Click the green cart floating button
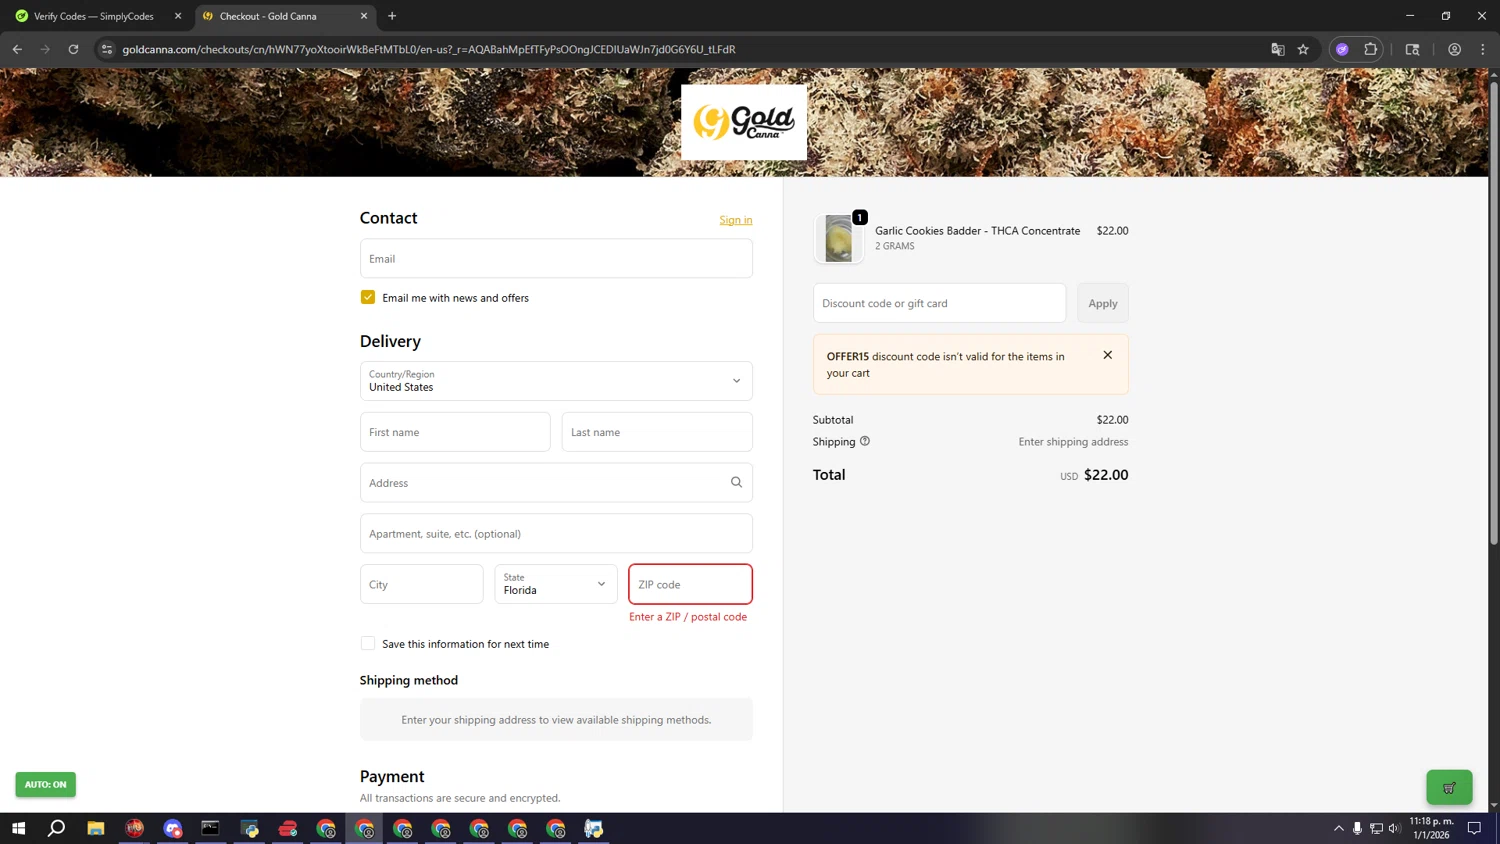Image resolution: width=1500 pixels, height=844 pixels. click(x=1449, y=787)
